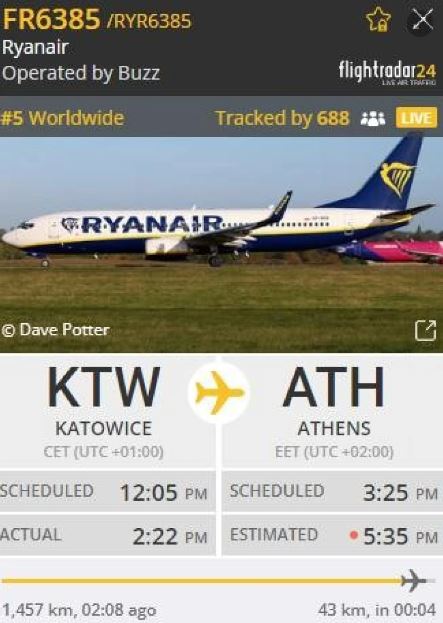
Task: Click the yellow airplane route icon
Action: click(219, 393)
